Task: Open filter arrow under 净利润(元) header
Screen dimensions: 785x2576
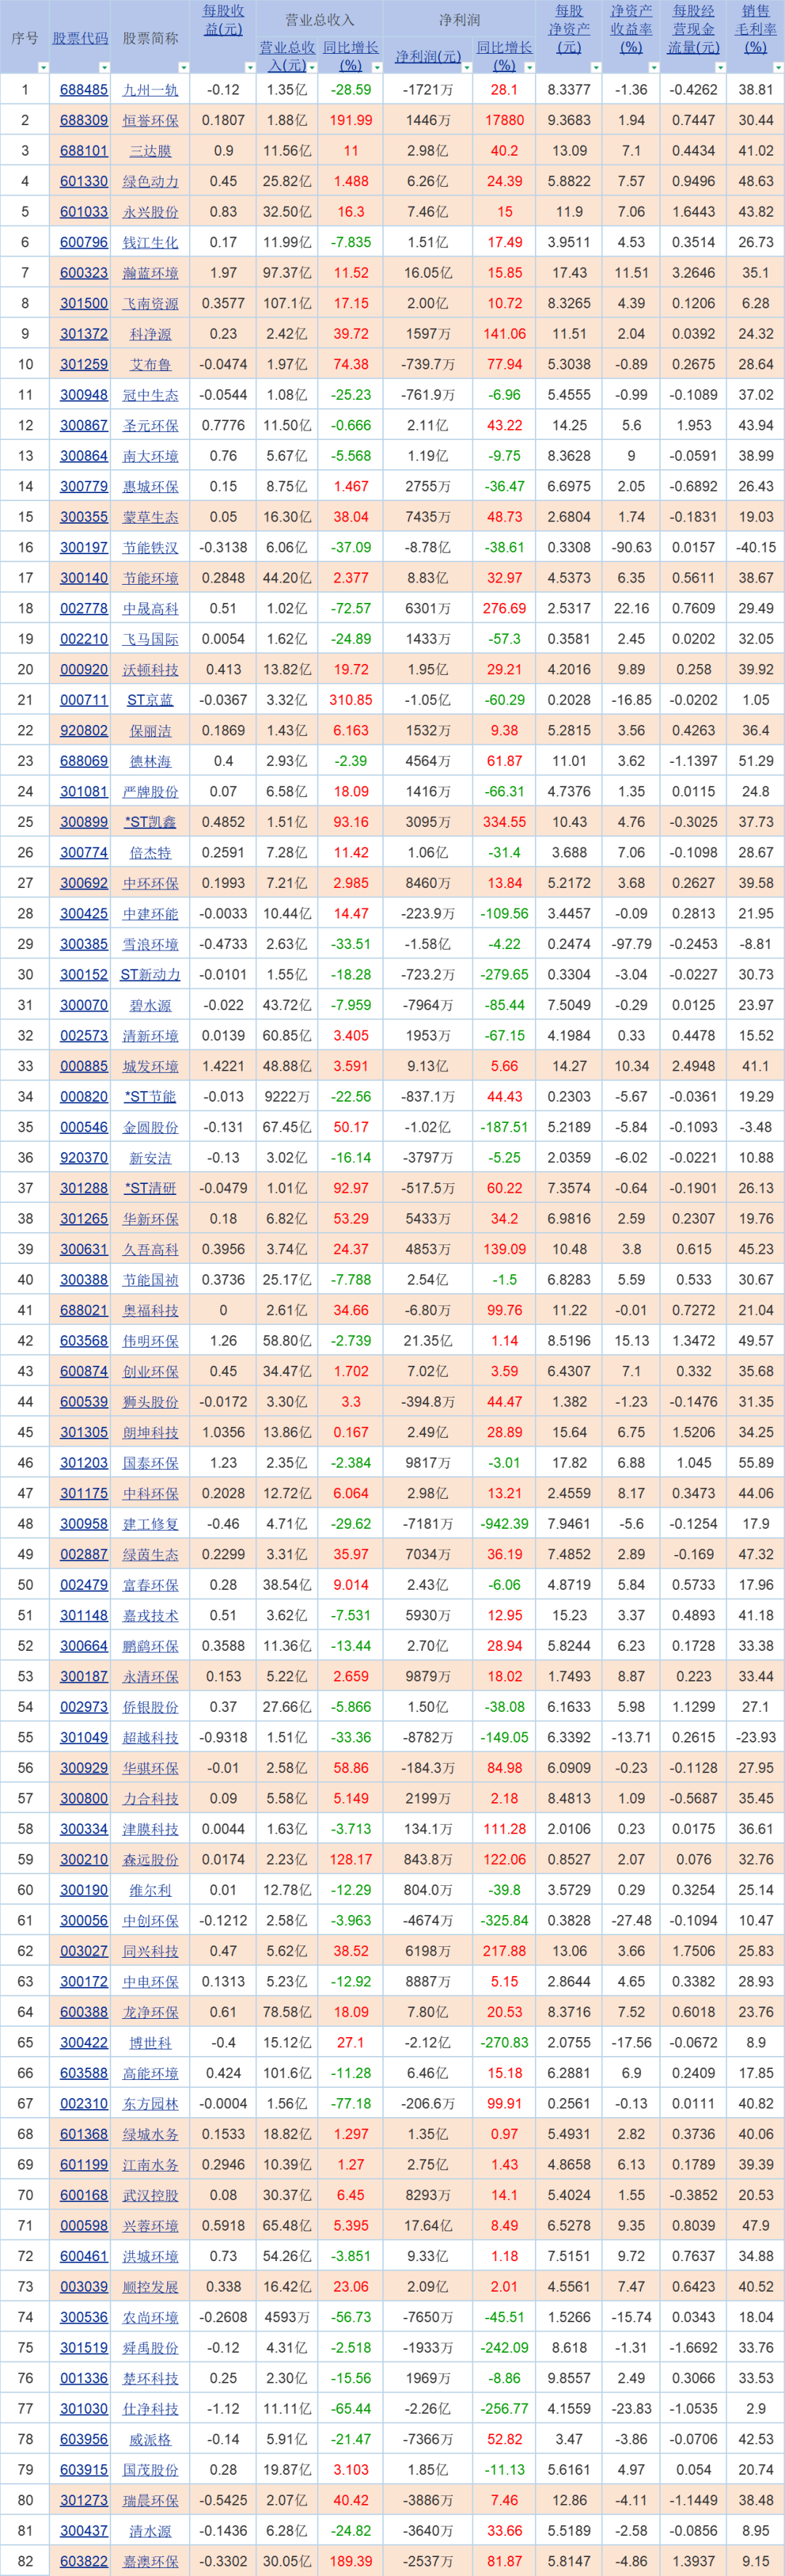Action: point(464,67)
